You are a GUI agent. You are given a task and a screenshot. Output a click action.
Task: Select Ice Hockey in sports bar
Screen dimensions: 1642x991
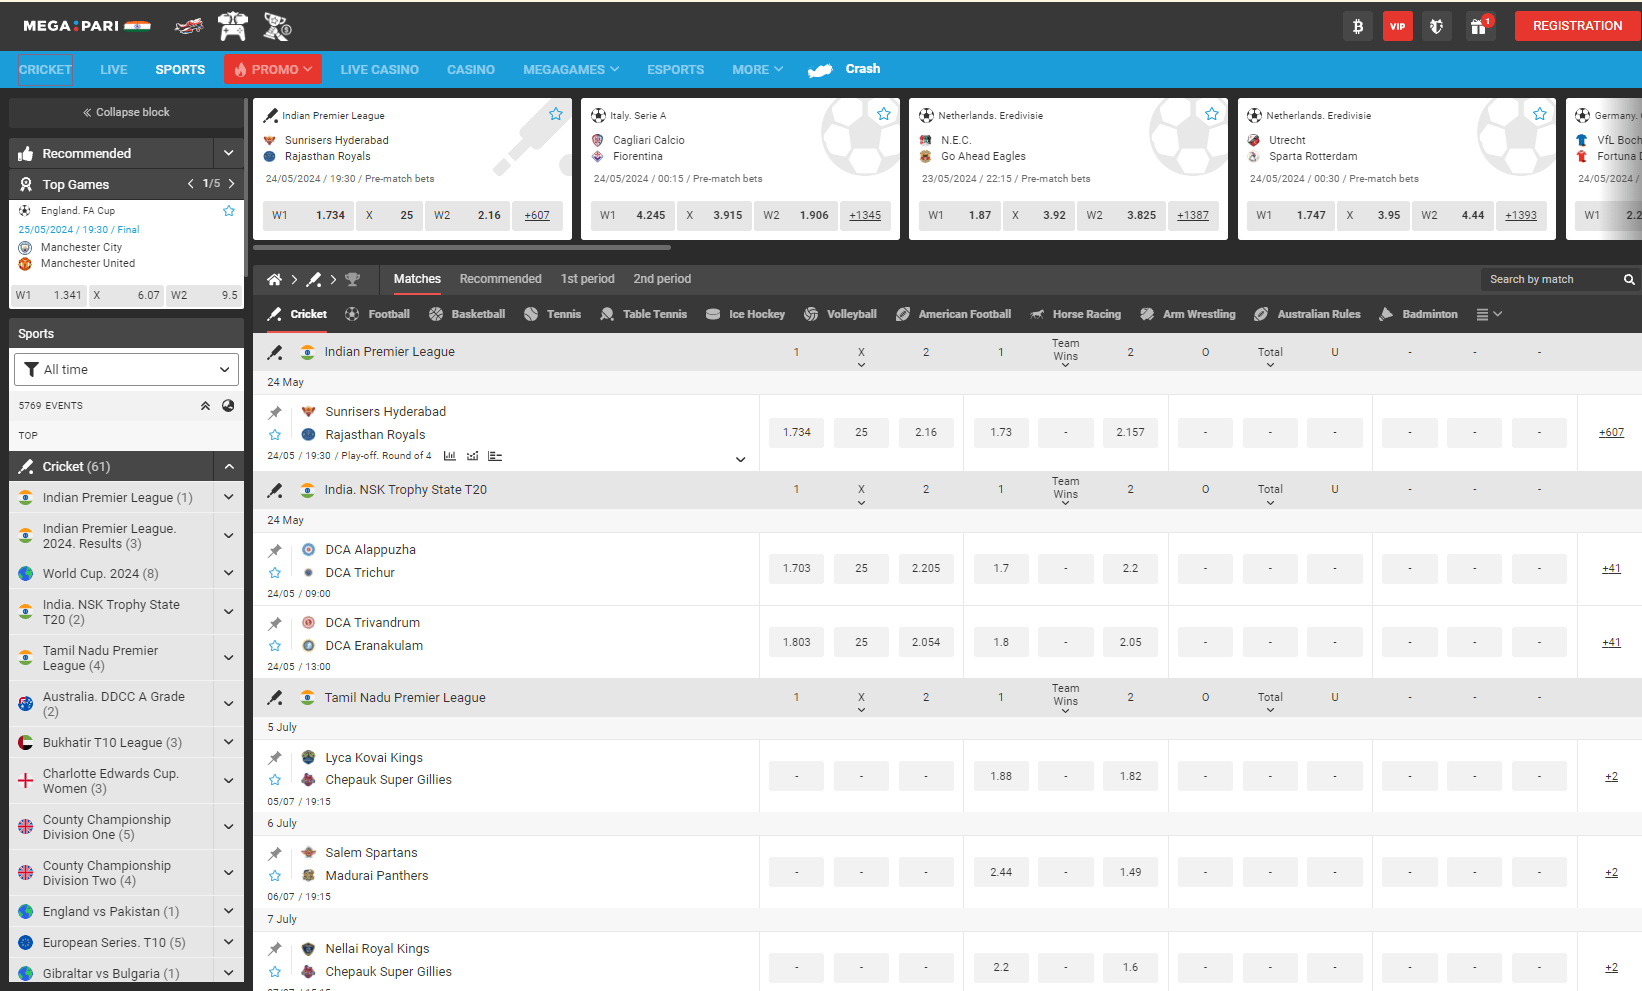745,314
